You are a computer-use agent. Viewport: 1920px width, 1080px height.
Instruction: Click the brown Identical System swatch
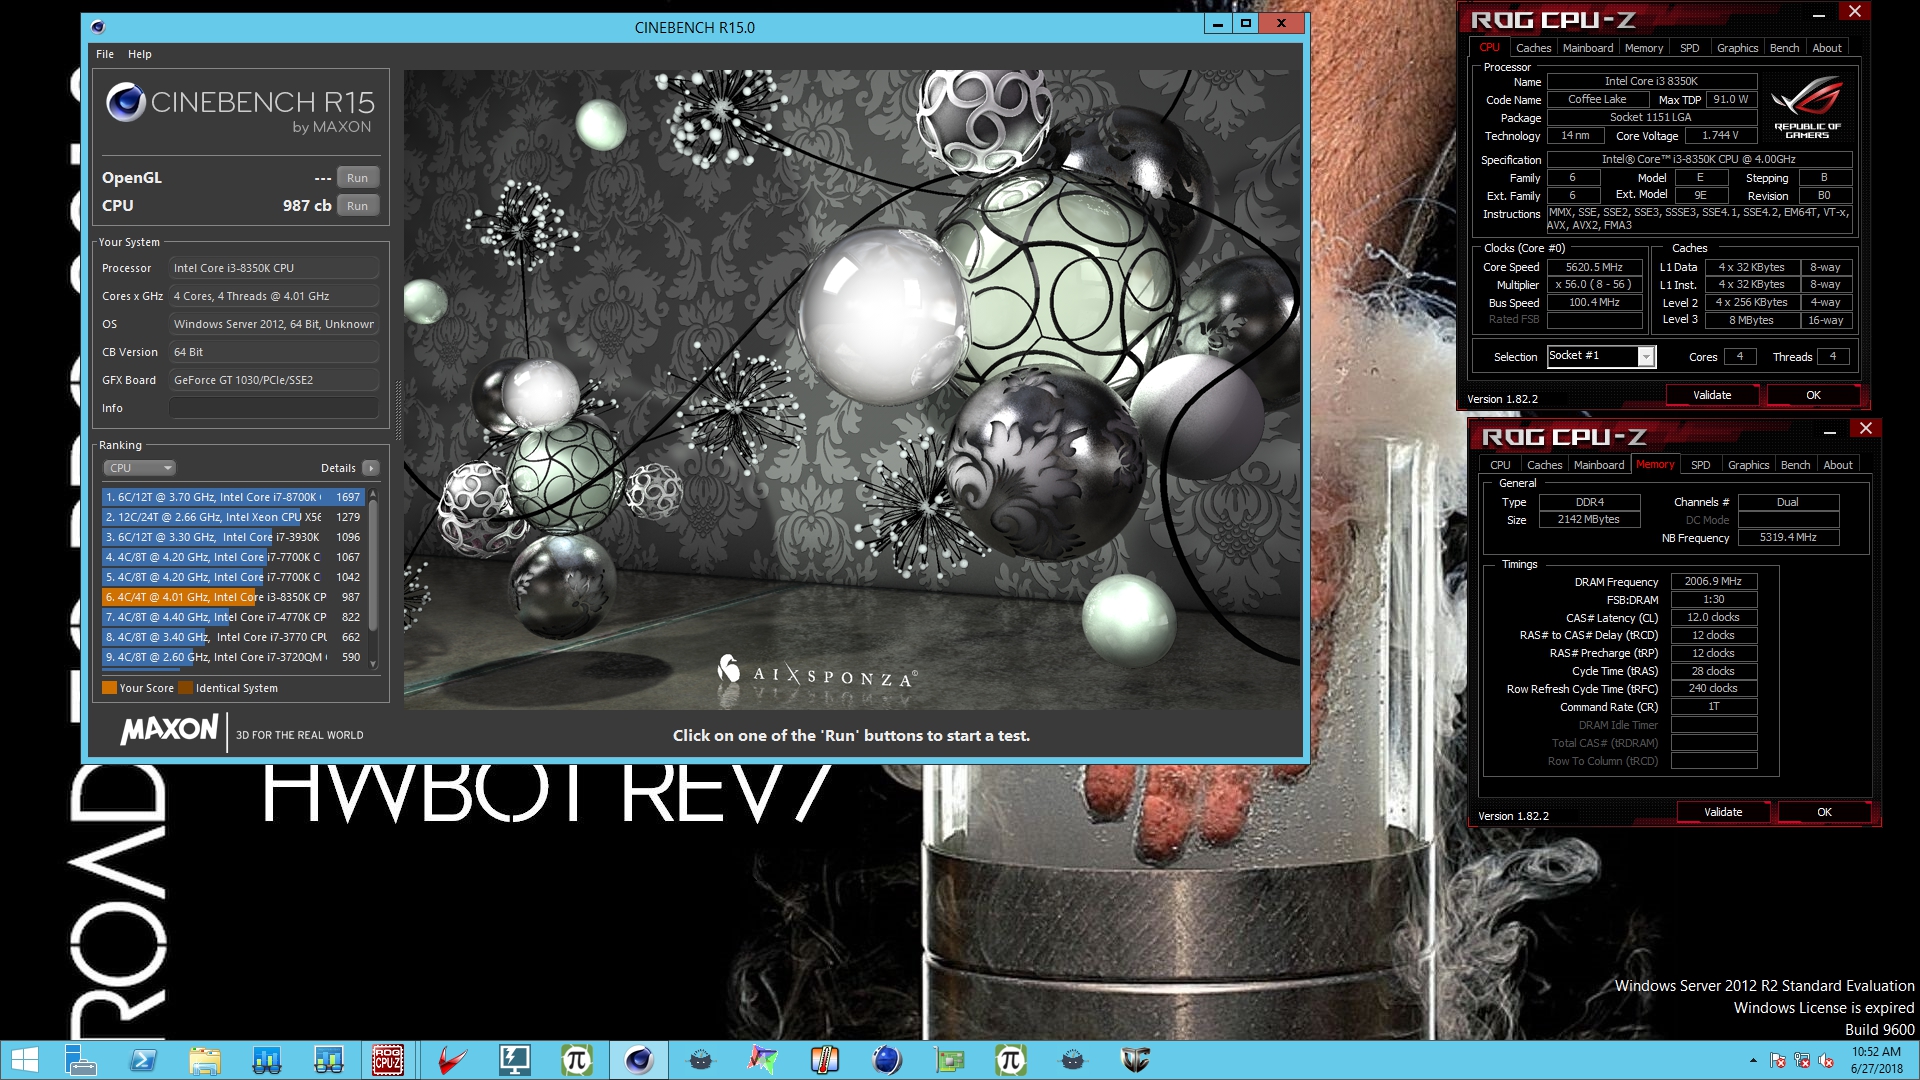click(185, 688)
